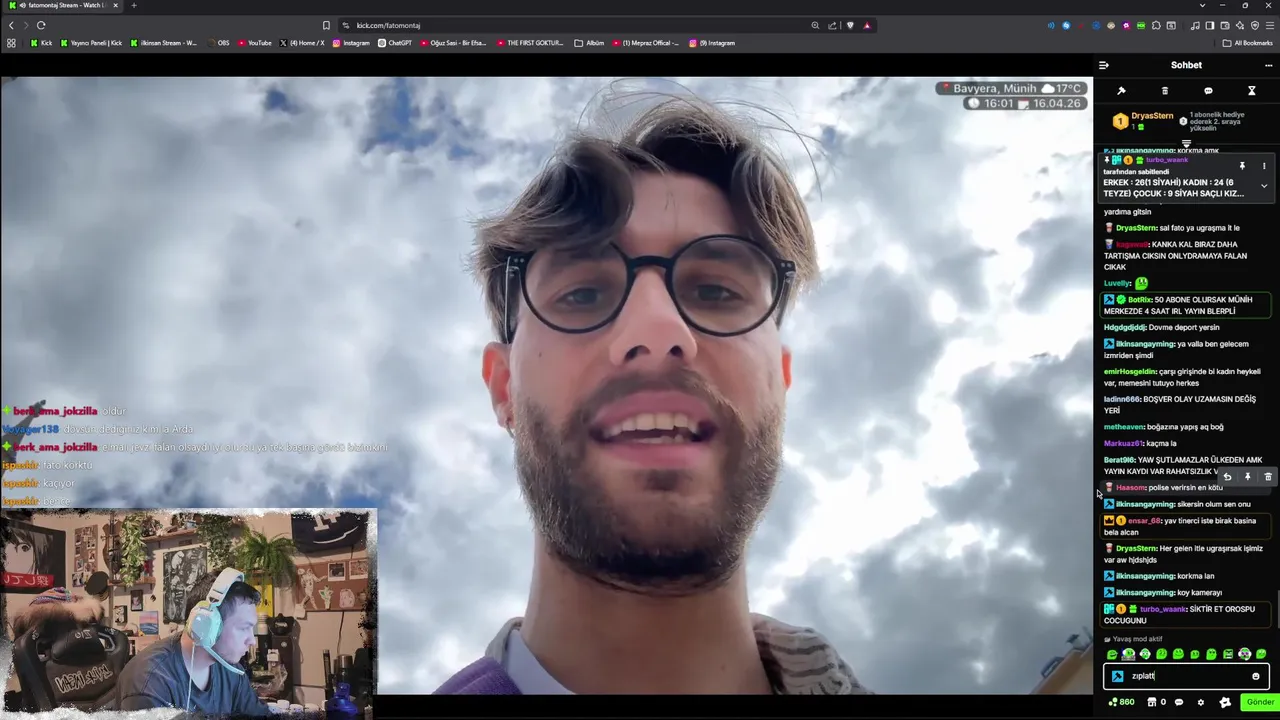
Task: Reload the page with browser refresh button
Action: pyautogui.click(x=41, y=25)
